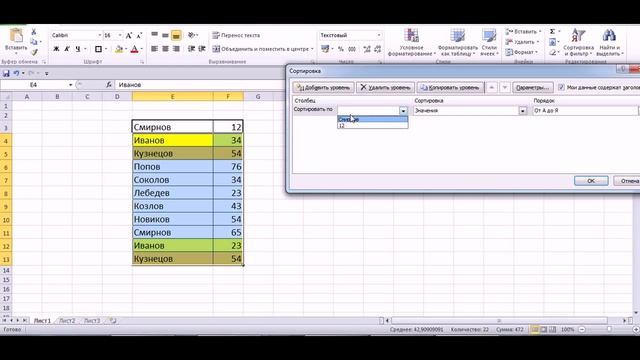Click the Insert (Вставить) cells ribbon button
The width and height of the screenshot is (640, 360).
coord(523,31)
